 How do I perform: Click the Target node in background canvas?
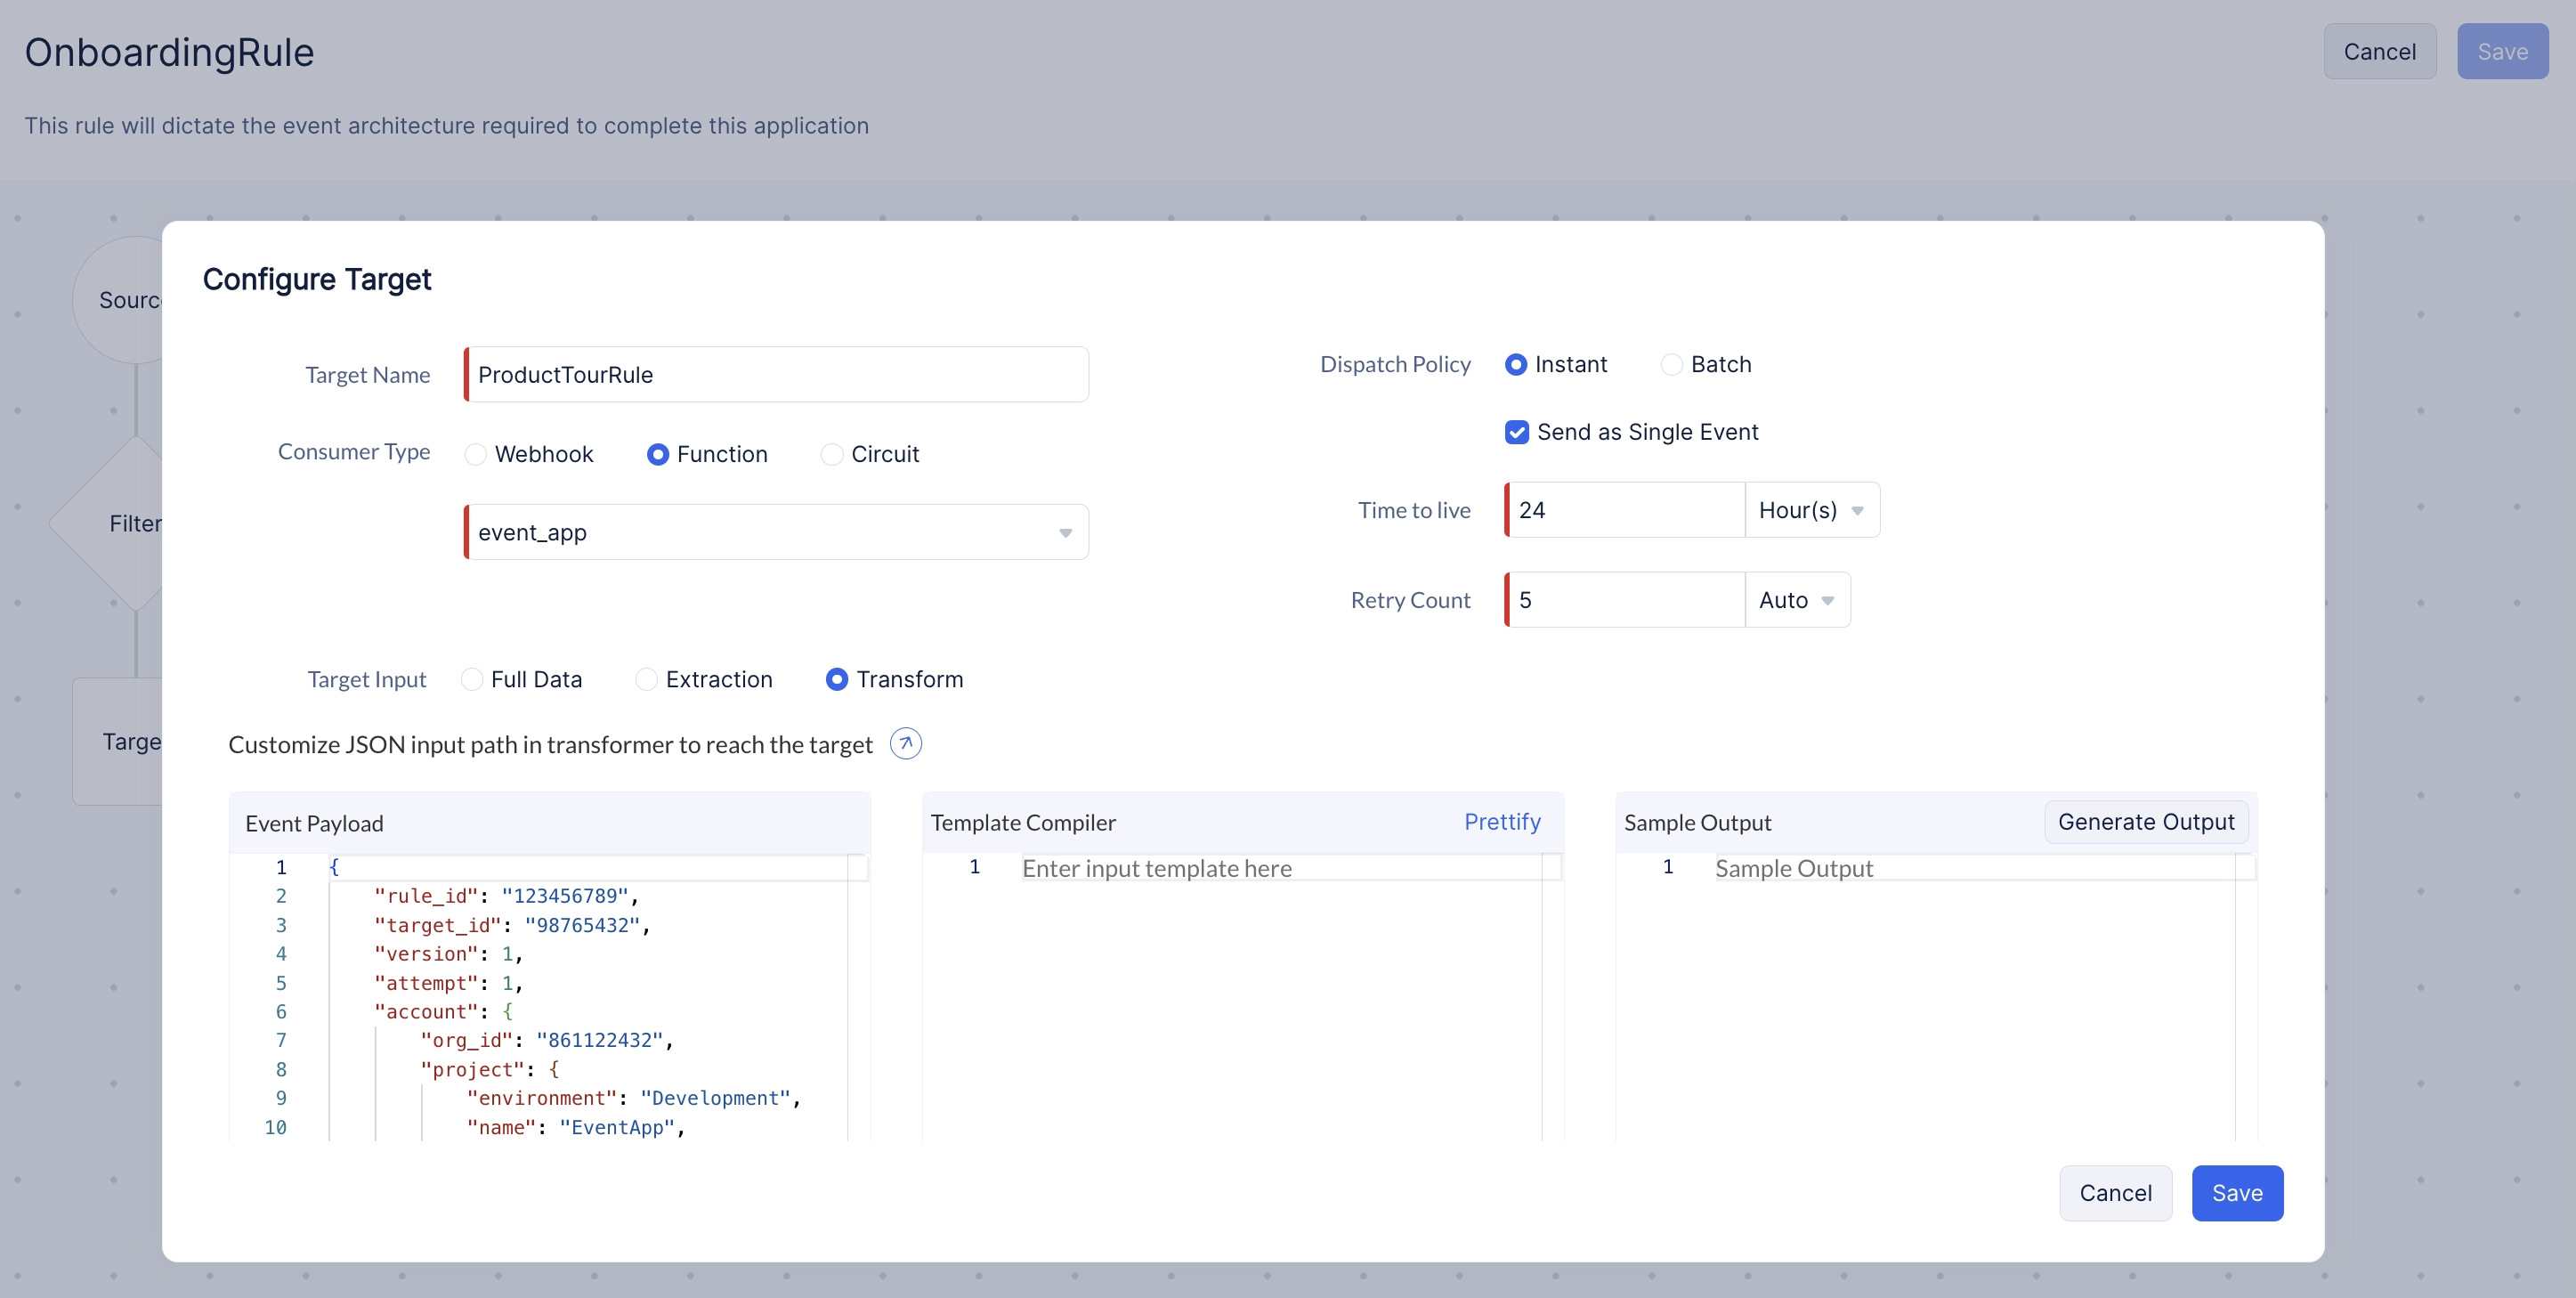pyautogui.click(x=118, y=741)
